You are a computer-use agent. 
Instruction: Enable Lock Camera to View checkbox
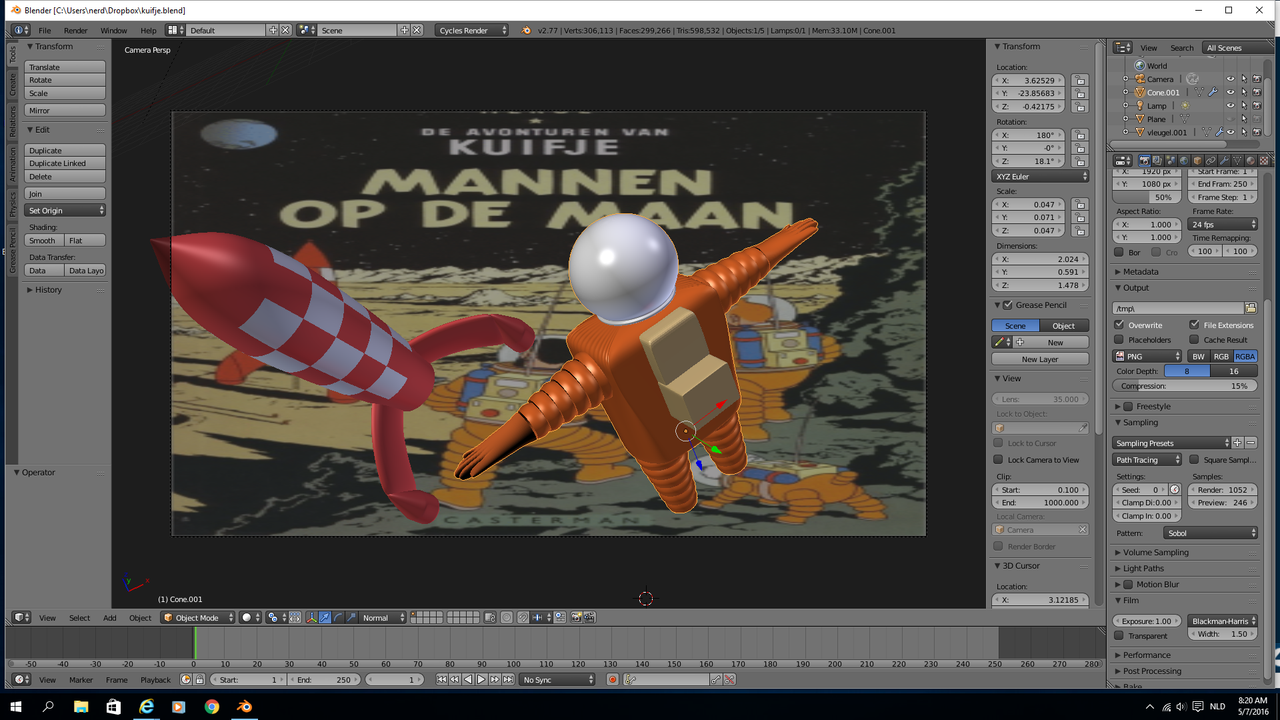[x=998, y=460]
